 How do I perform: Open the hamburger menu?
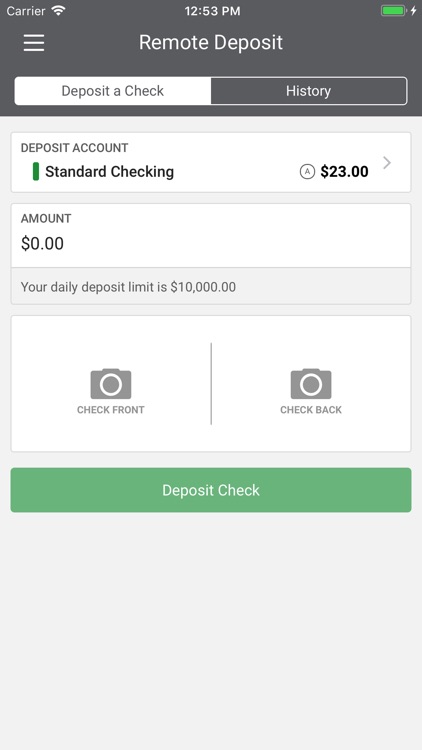point(34,43)
